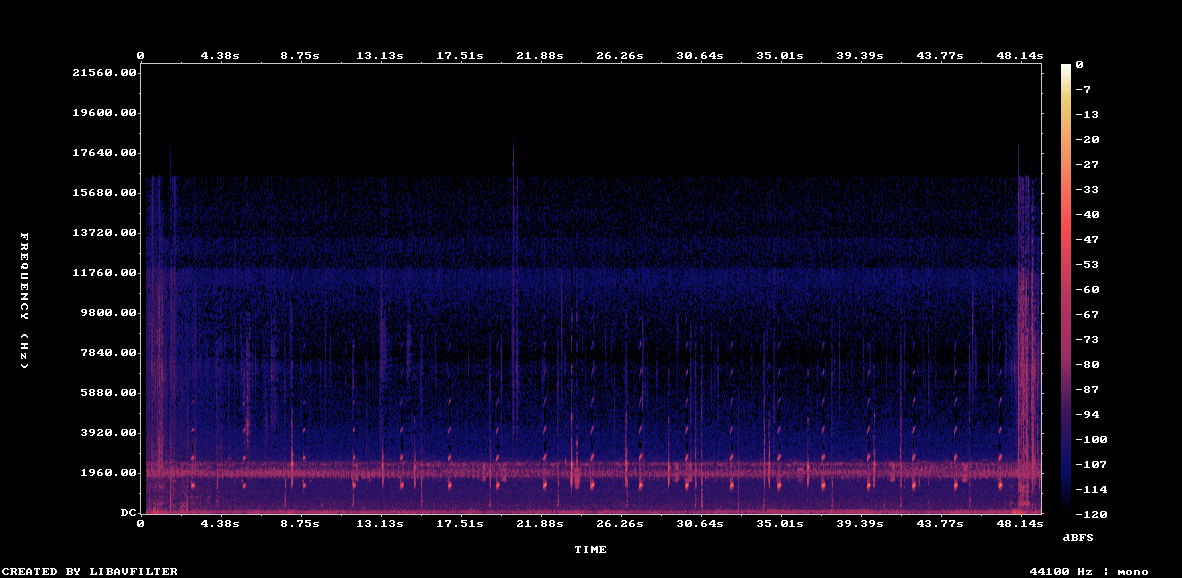1182x578 pixels.
Task: Select the 3920.00 frequency label
Action: (x=107, y=432)
